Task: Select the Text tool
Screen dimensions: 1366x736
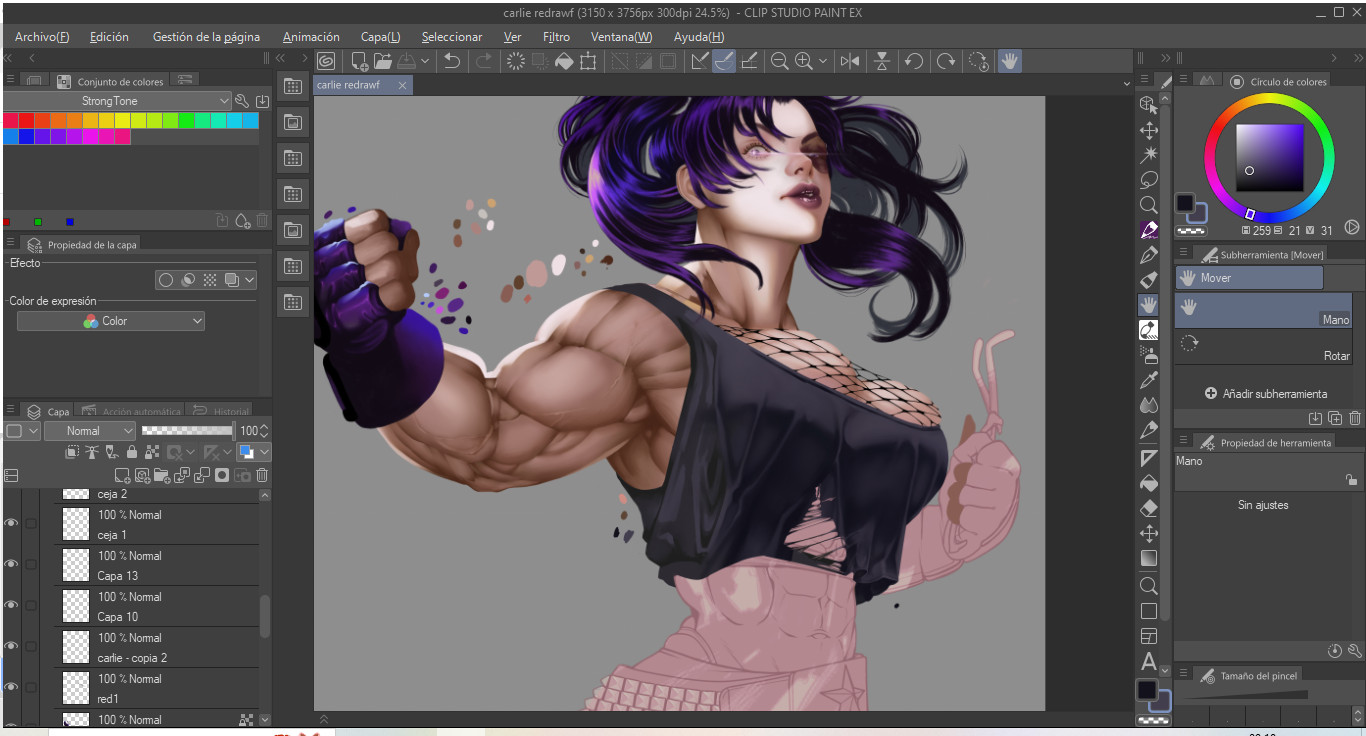Action: (1149, 661)
